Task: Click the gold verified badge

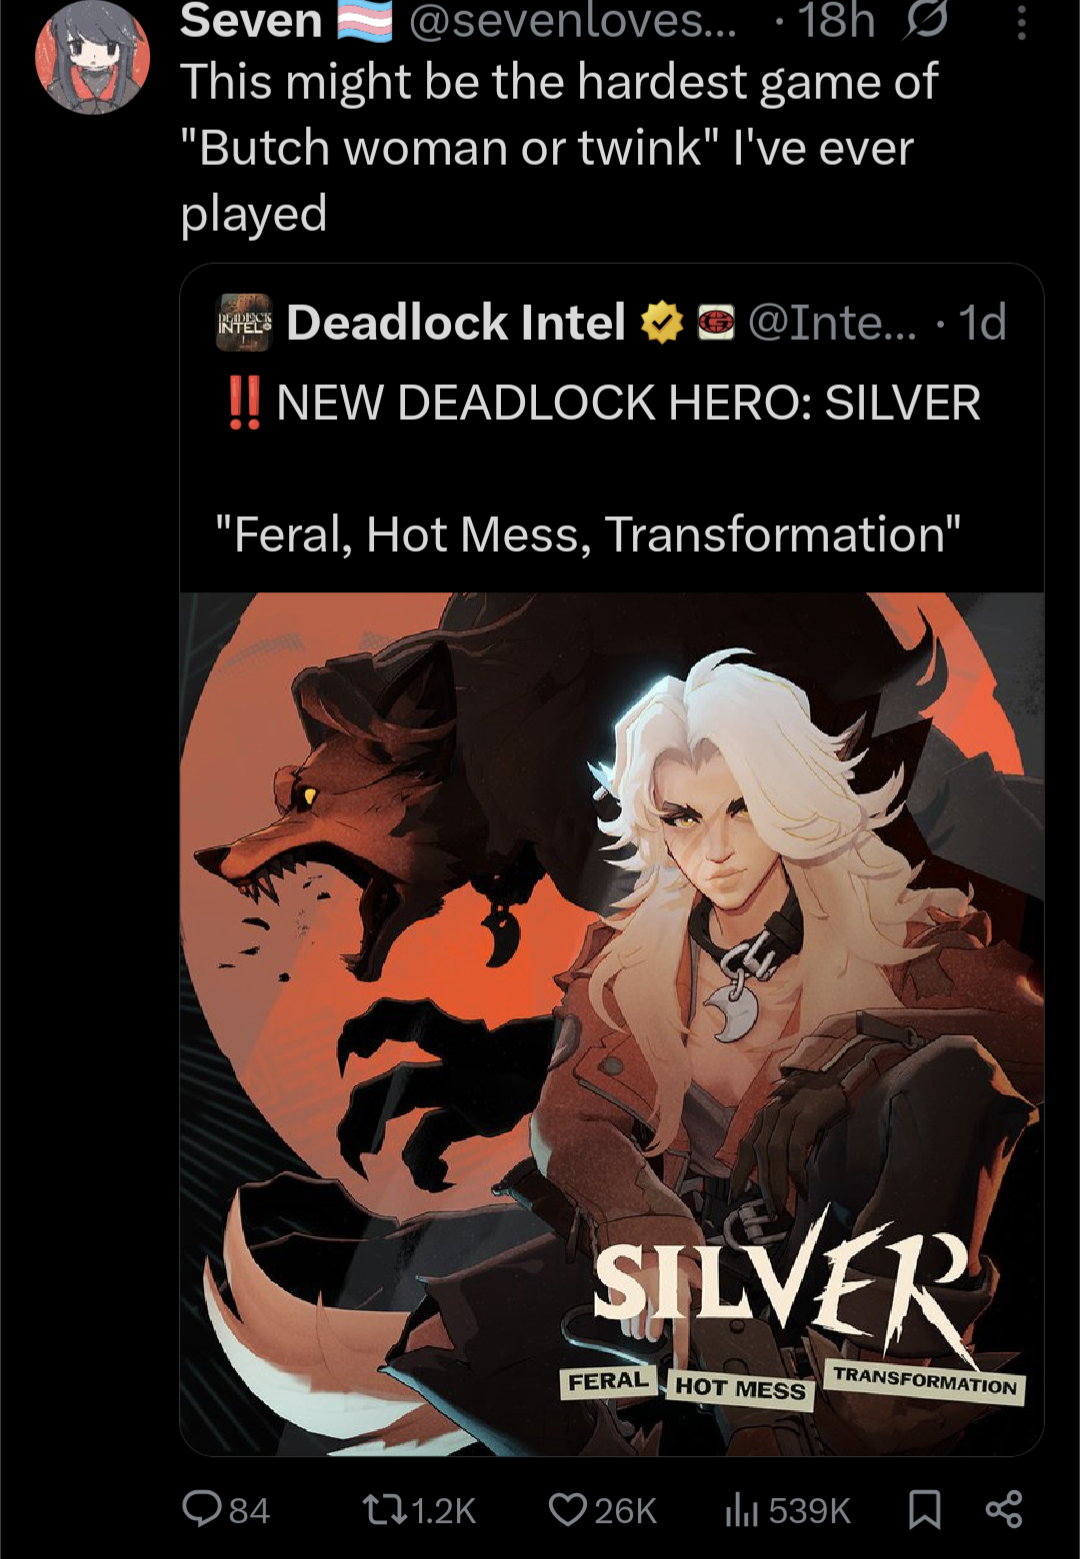Action: [661, 323]
